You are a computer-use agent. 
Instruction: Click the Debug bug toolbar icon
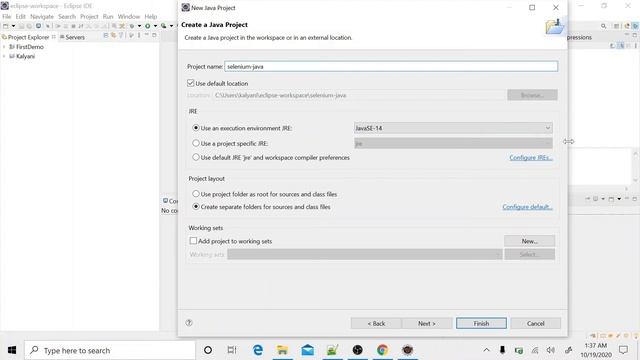tap(132, 26)
